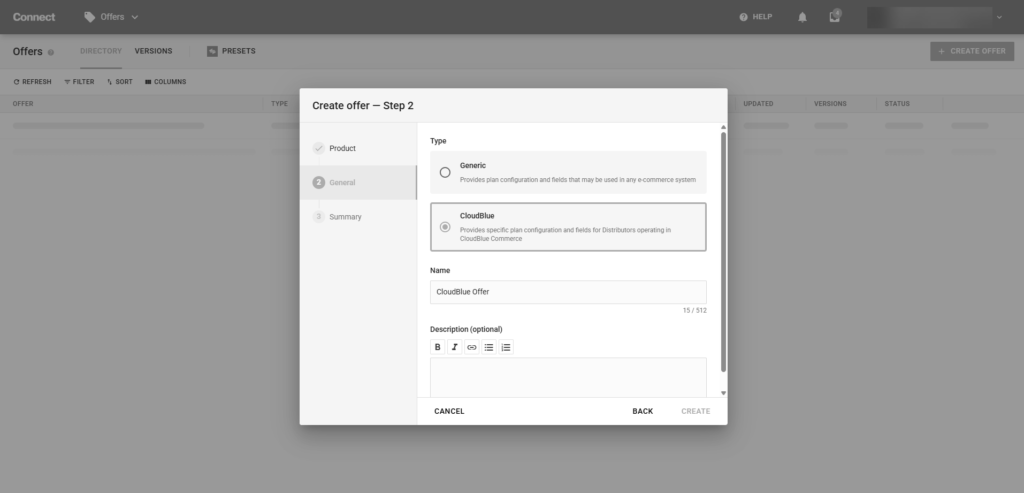Click the scrollbar down arrow
Screen dimensions: 1024x493
pyautogui.click(x=723, y=393)
